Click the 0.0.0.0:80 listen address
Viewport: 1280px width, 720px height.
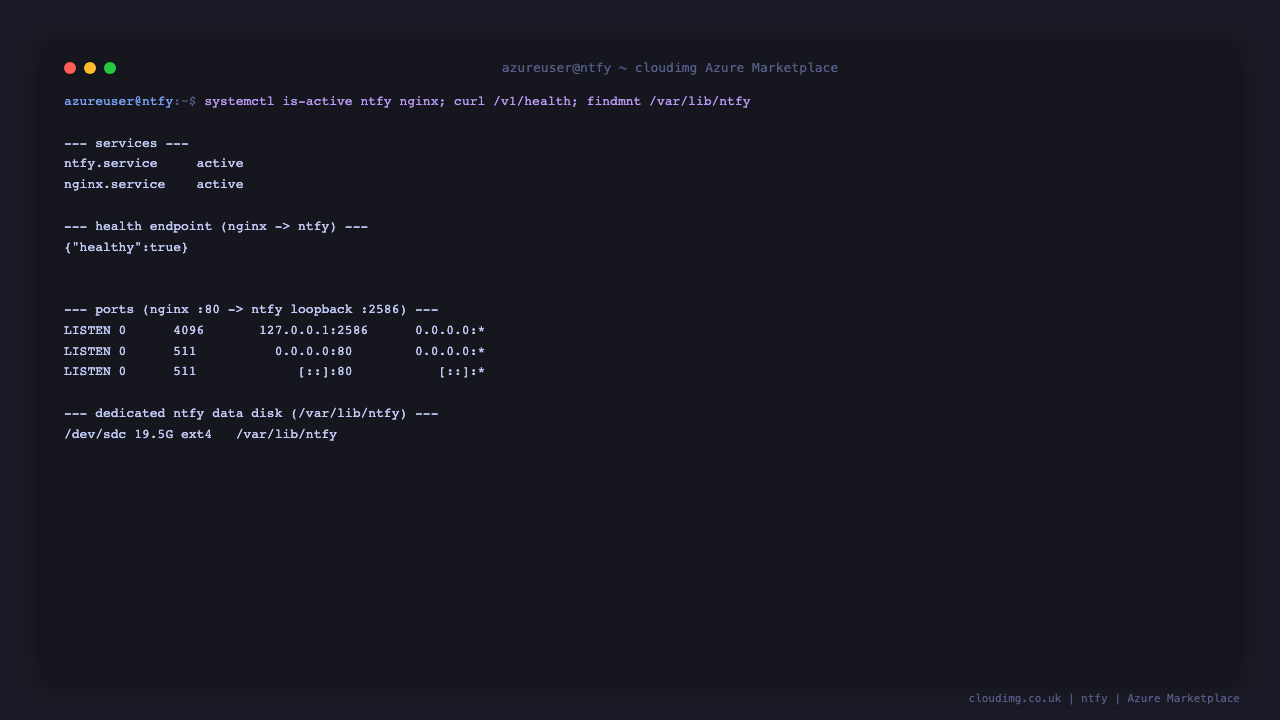[x=314, y=351]
